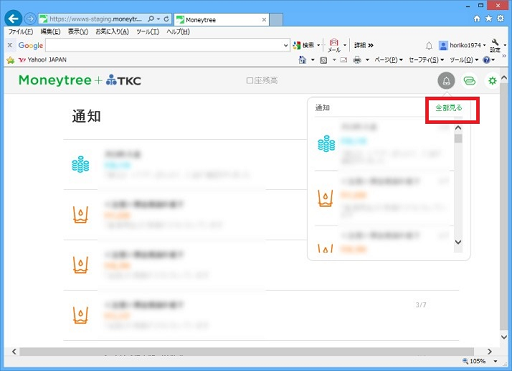Click notification popup scrollbar up arrow
512x371 pixels.
click(x=458, y=128)
